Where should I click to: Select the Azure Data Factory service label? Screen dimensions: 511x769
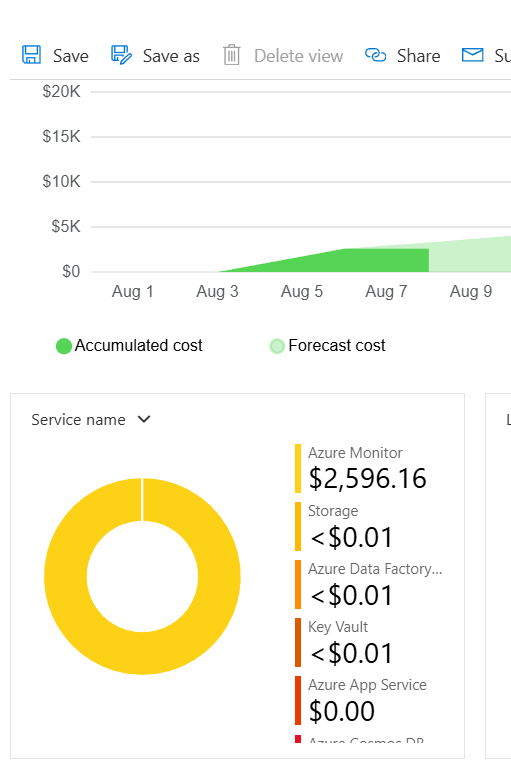pyautogui.click(x=375, y=569)
